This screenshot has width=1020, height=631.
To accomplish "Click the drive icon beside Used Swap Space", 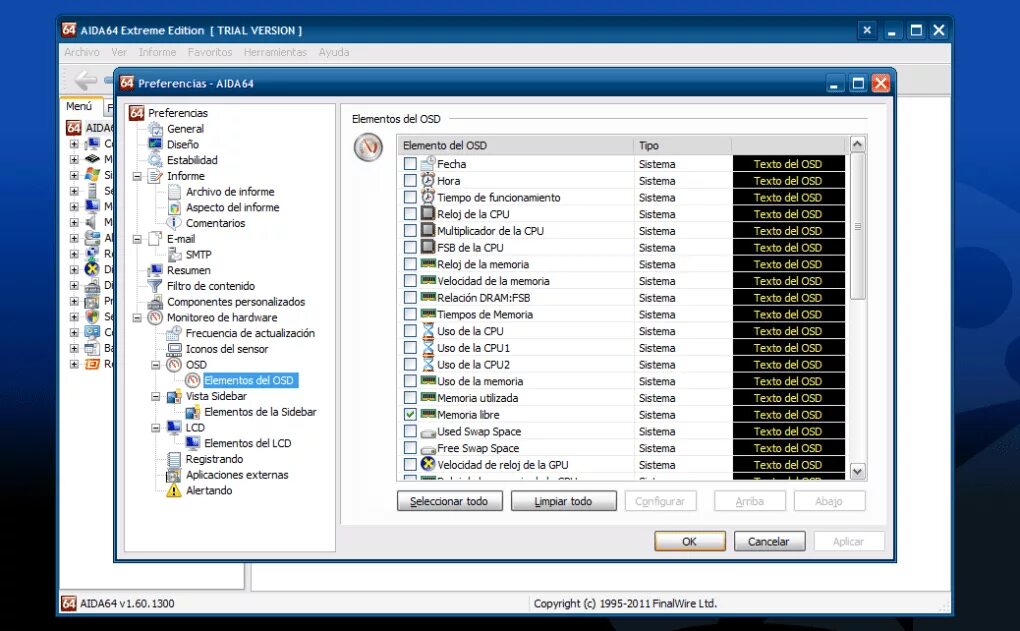I will click(x=427, y=432).
